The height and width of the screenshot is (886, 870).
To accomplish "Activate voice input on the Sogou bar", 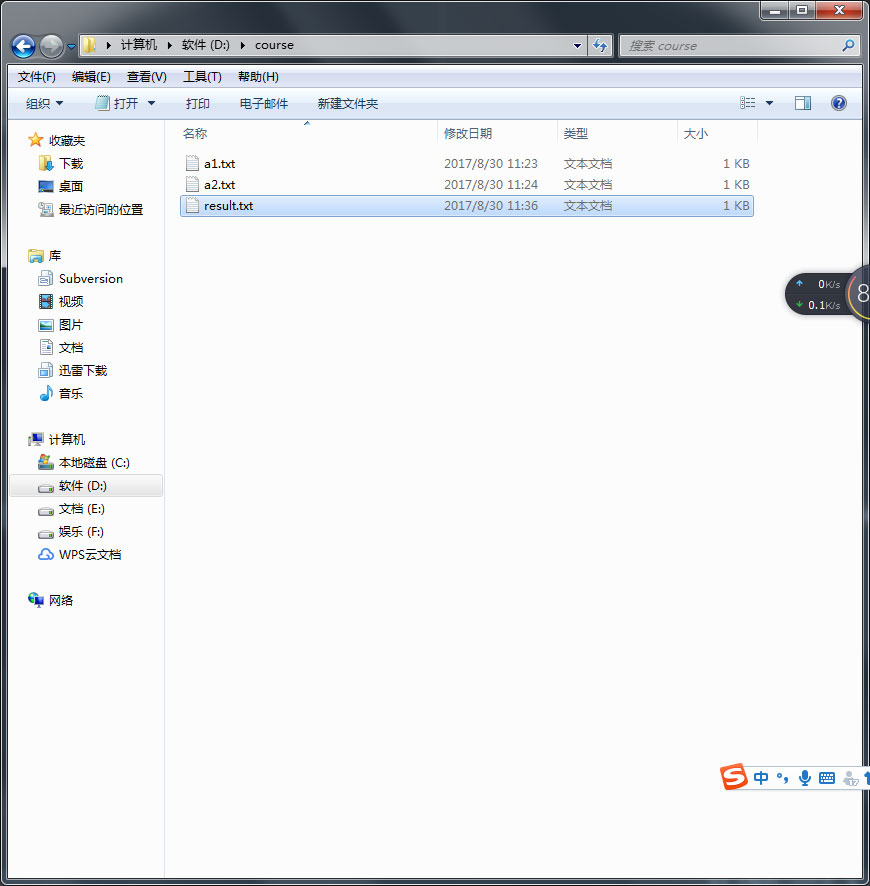I will [x=805, y=778].
